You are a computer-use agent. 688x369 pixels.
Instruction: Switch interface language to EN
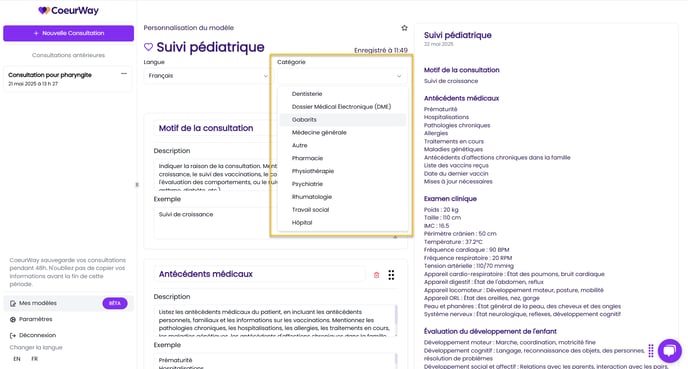[x=17, y=359]
